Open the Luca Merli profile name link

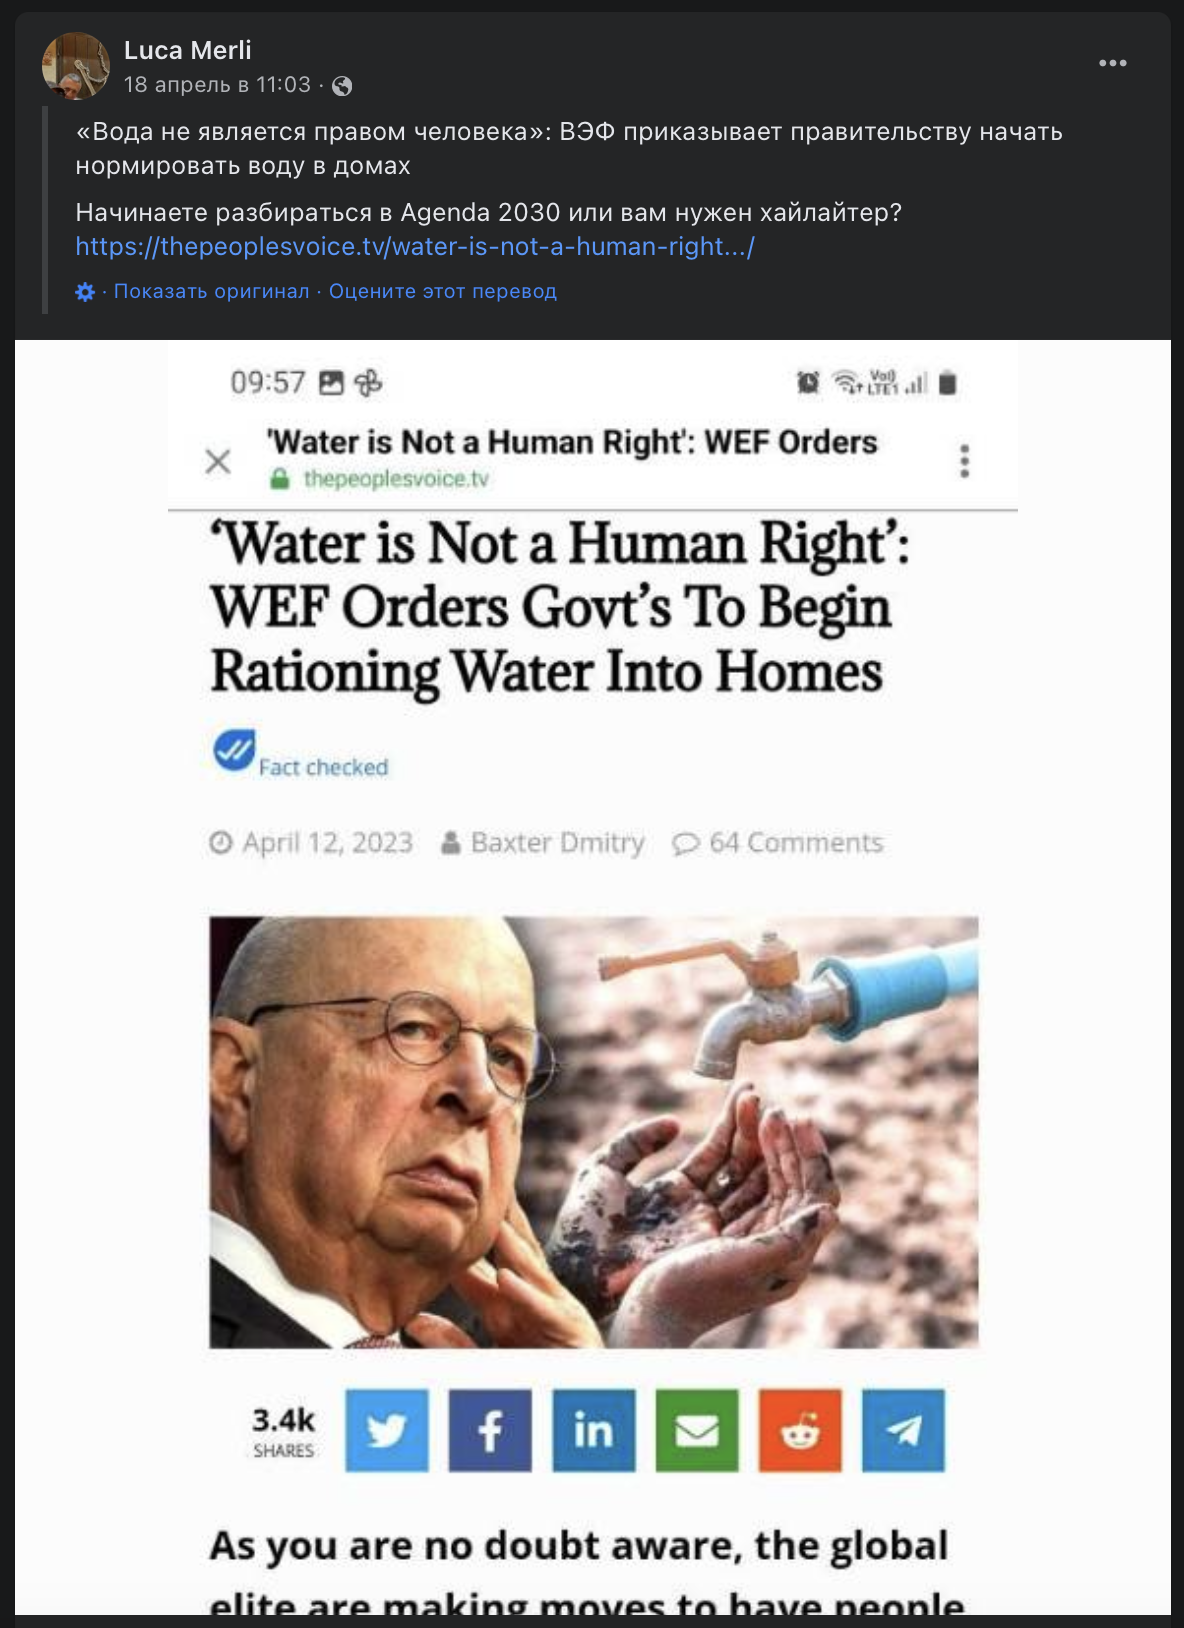point(187,50)
